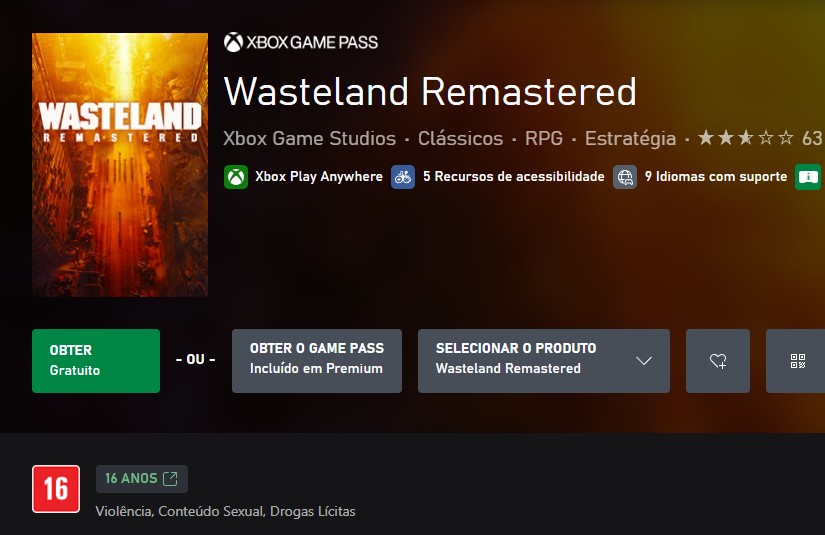Click the age 16 rating badge

coord(56,489)
